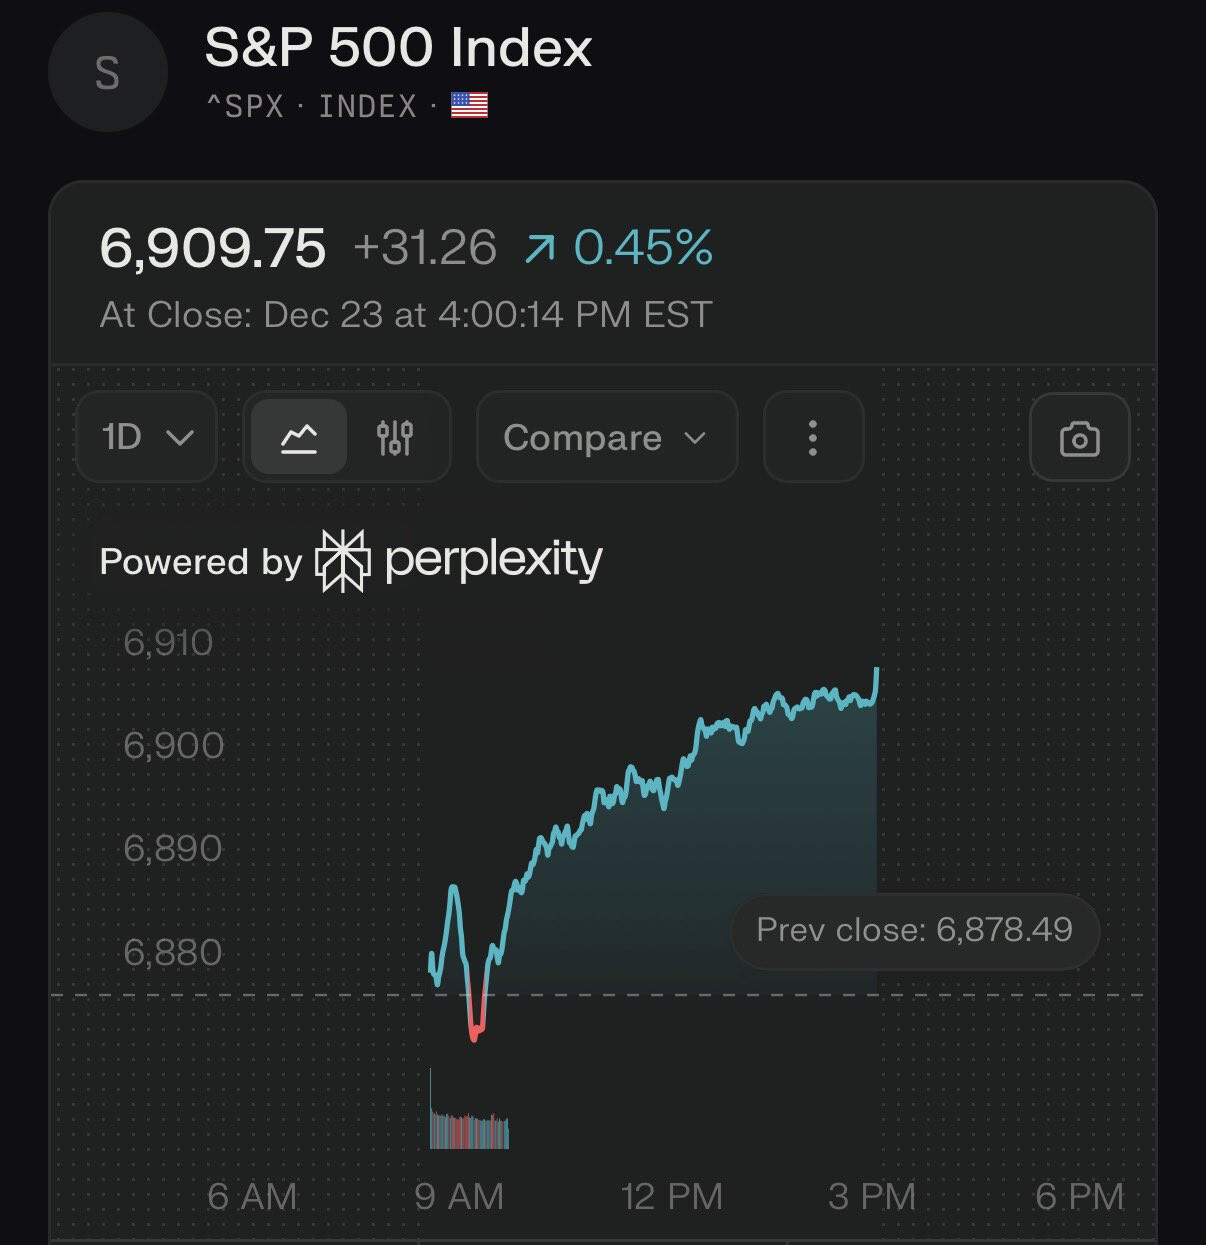Click the round S avatar icon
Viewport: 1206px width, 1245px height.
coord(107,73)
